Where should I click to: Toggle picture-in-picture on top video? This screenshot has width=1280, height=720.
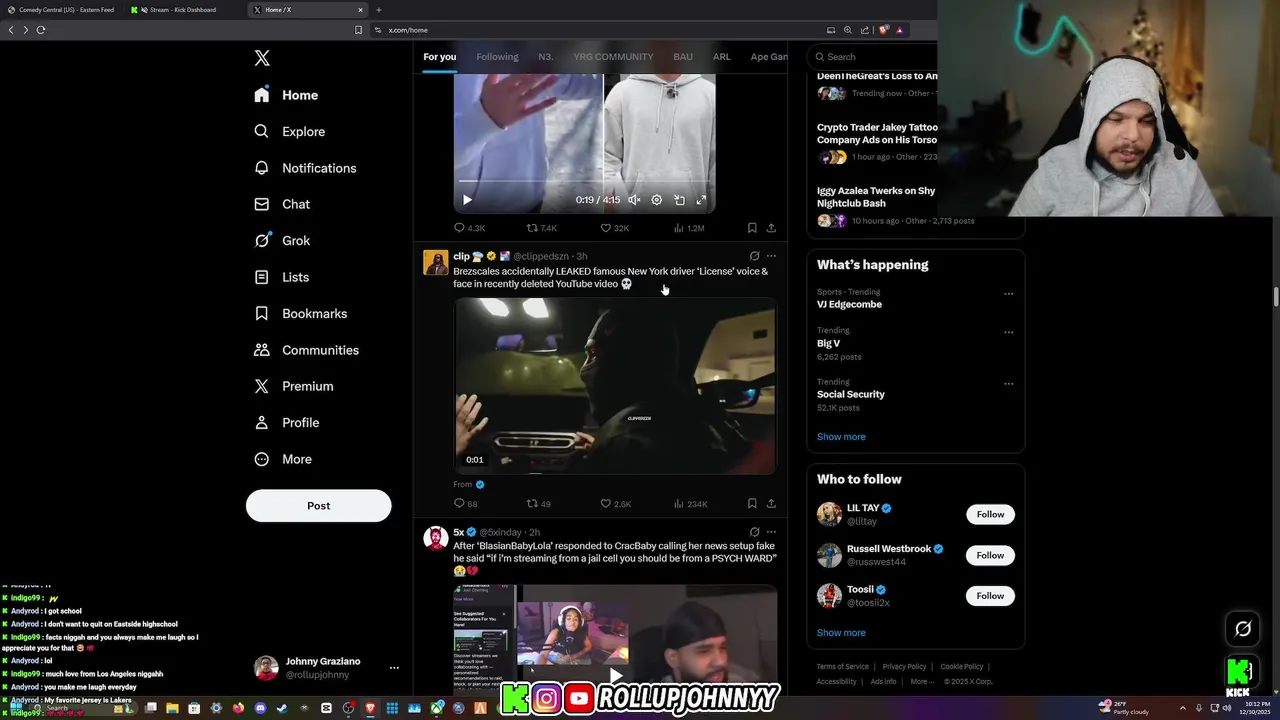point(679,200)
